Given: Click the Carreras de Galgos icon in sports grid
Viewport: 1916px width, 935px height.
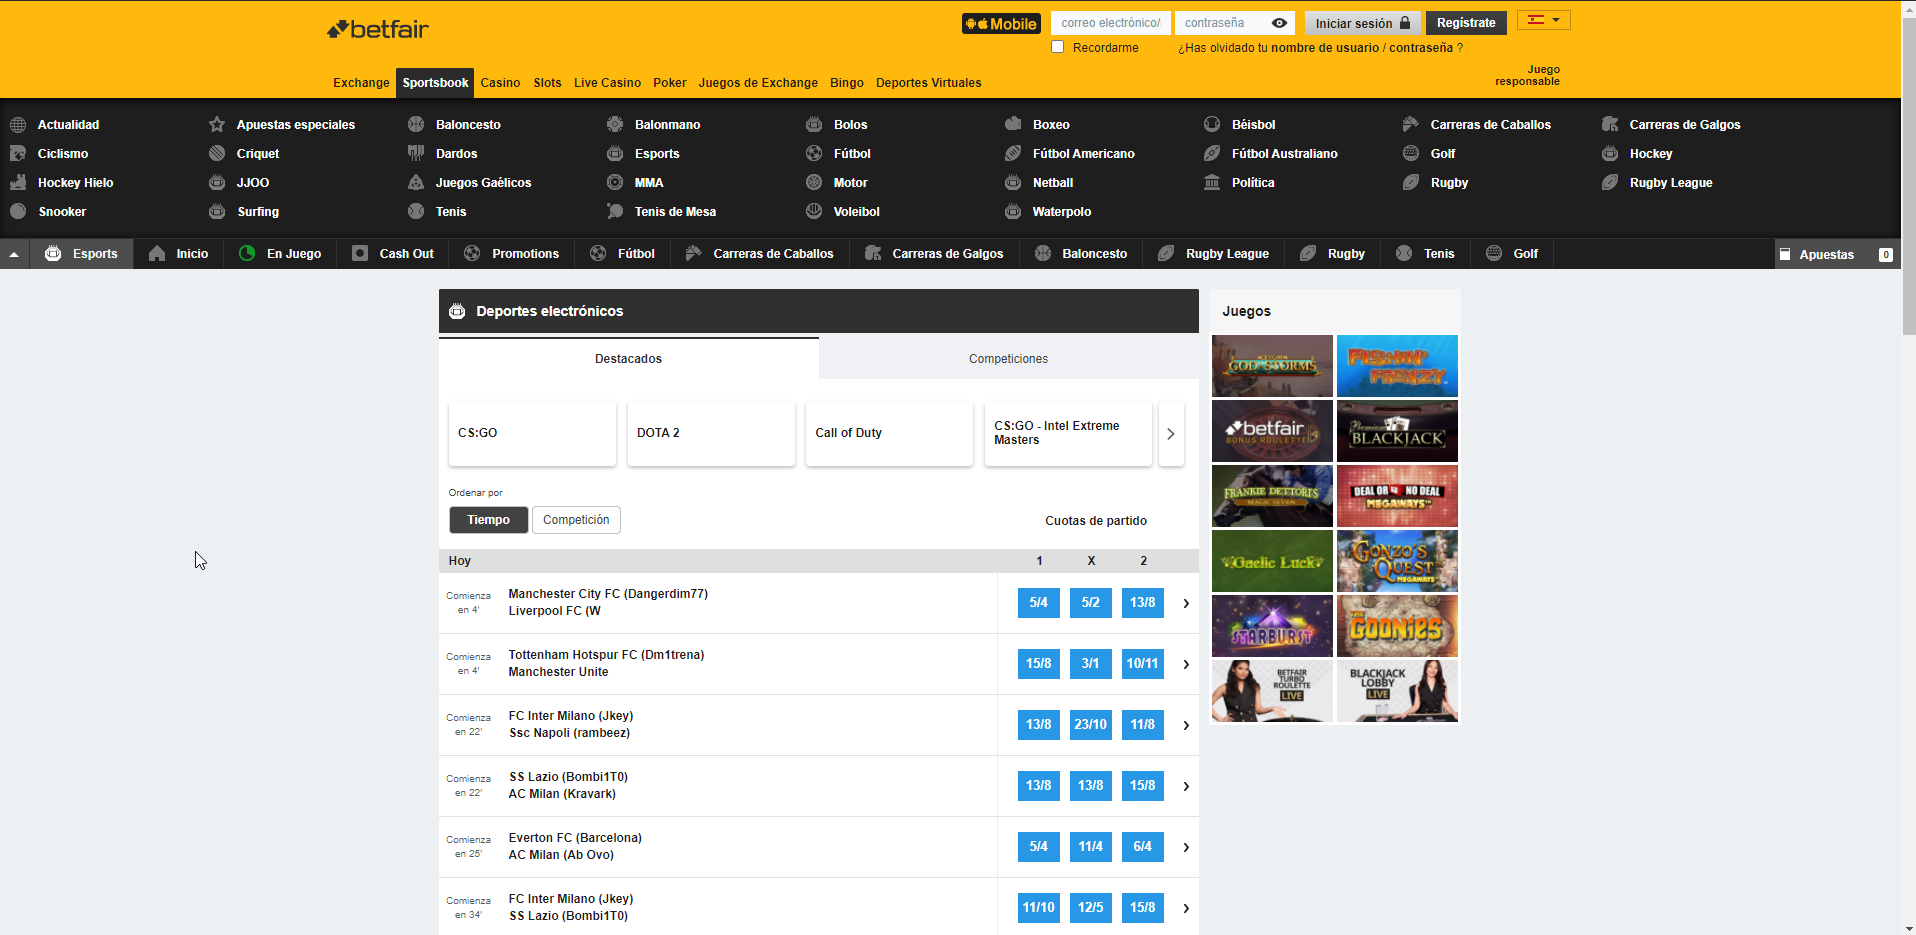Looking at the screenshot, I should coord(1610,125).
